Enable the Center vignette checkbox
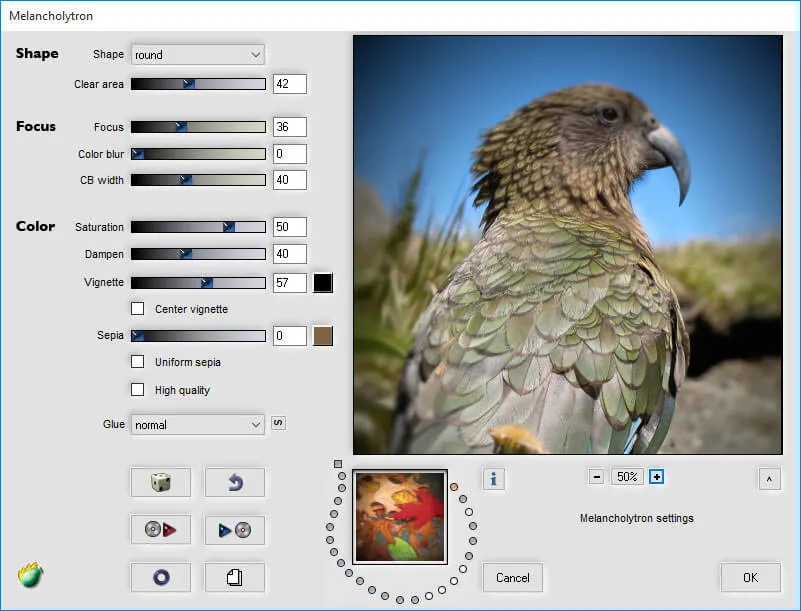Viewport: 801px width, 611px height. tap(137, 309)
